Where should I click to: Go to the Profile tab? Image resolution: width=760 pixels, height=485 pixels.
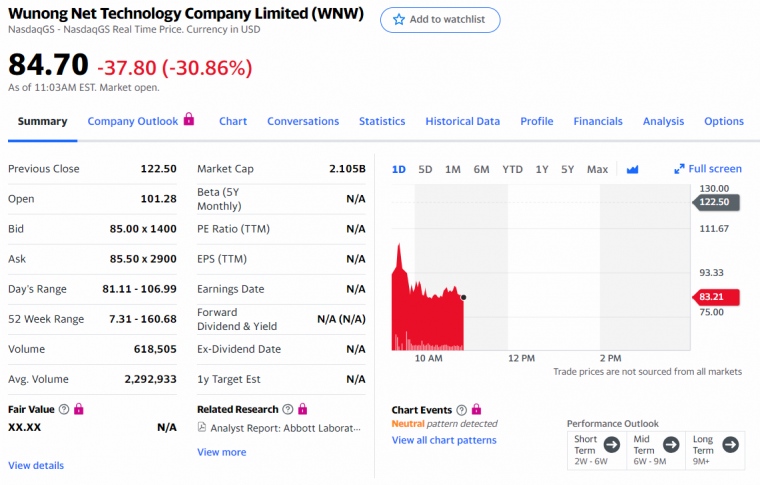point(537,121)
